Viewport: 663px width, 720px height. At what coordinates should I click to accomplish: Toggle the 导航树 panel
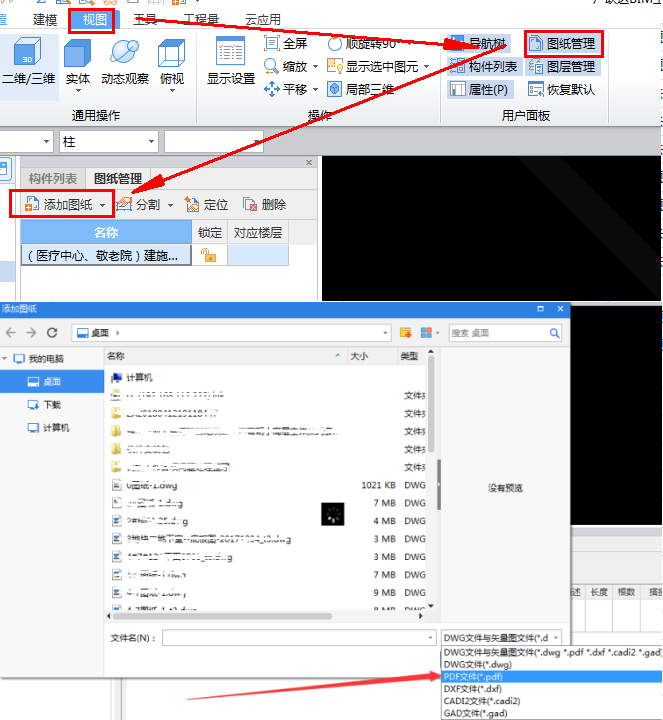(478, 44)
